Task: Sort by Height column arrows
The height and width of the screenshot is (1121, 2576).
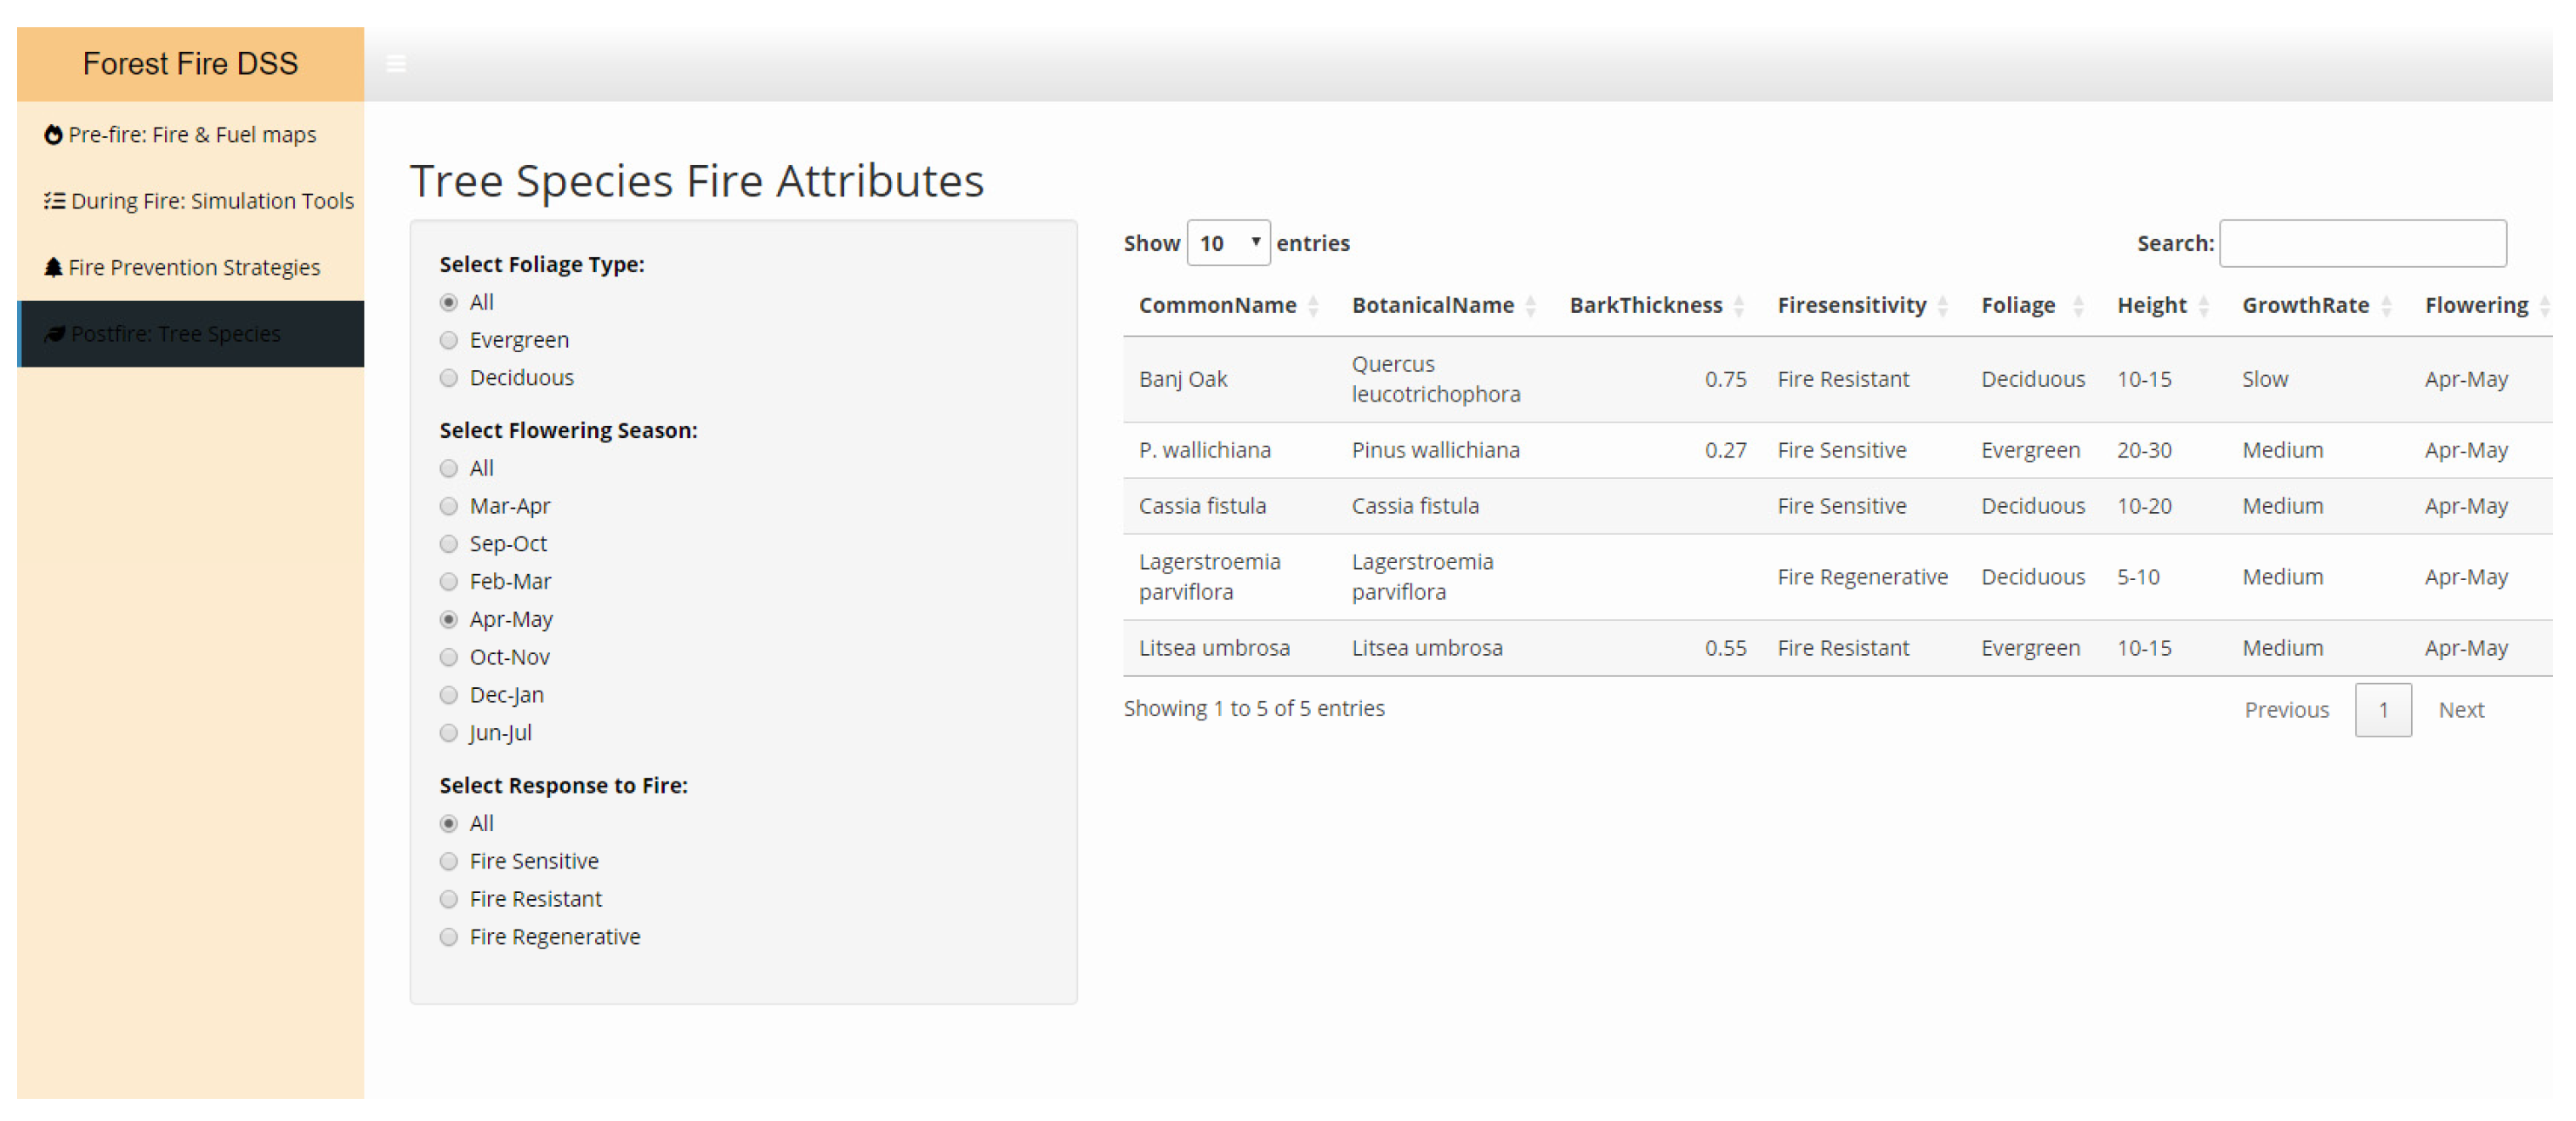Action: (x=2203, y=306)
